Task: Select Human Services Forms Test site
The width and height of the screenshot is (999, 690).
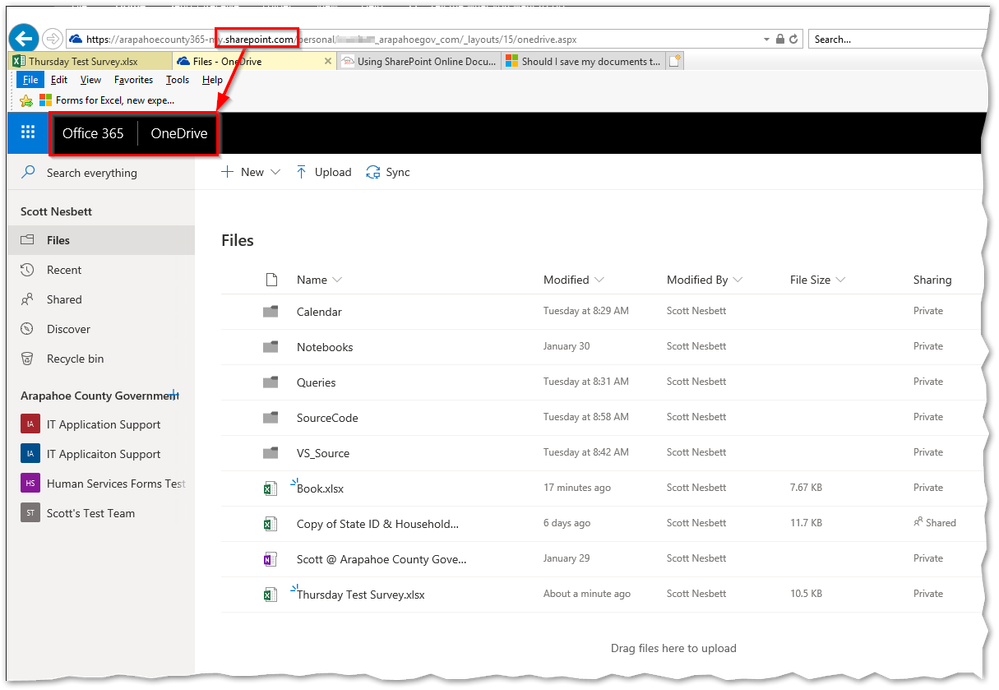Action: [x=116, y=484]
